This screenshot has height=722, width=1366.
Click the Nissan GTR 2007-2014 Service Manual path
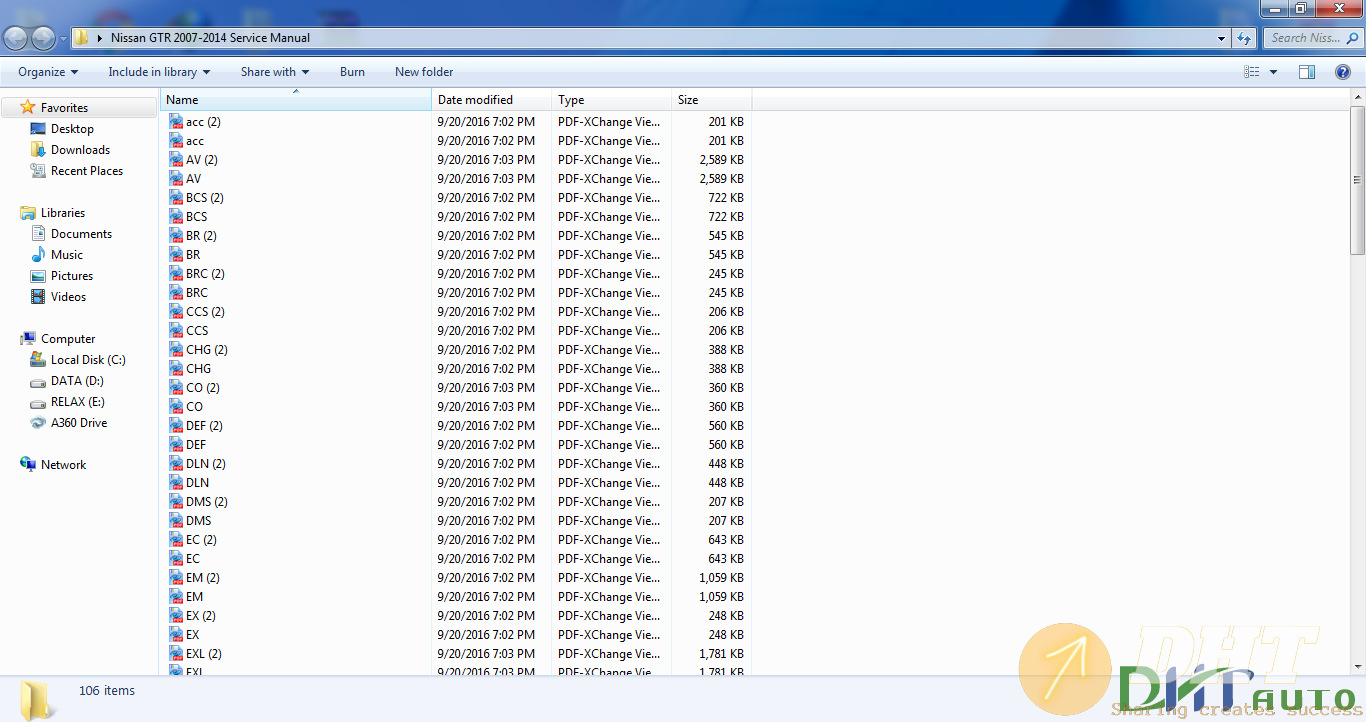210,38
